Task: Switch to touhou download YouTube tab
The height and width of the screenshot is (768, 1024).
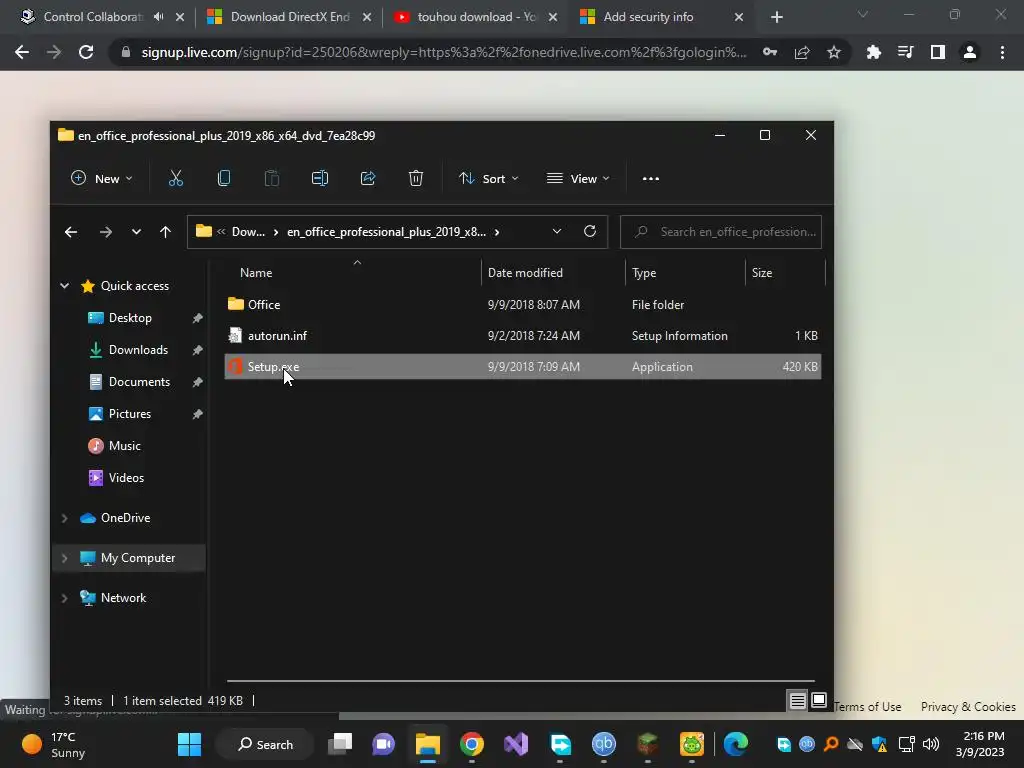Action: pyautogui.click(x=477, y=17)
